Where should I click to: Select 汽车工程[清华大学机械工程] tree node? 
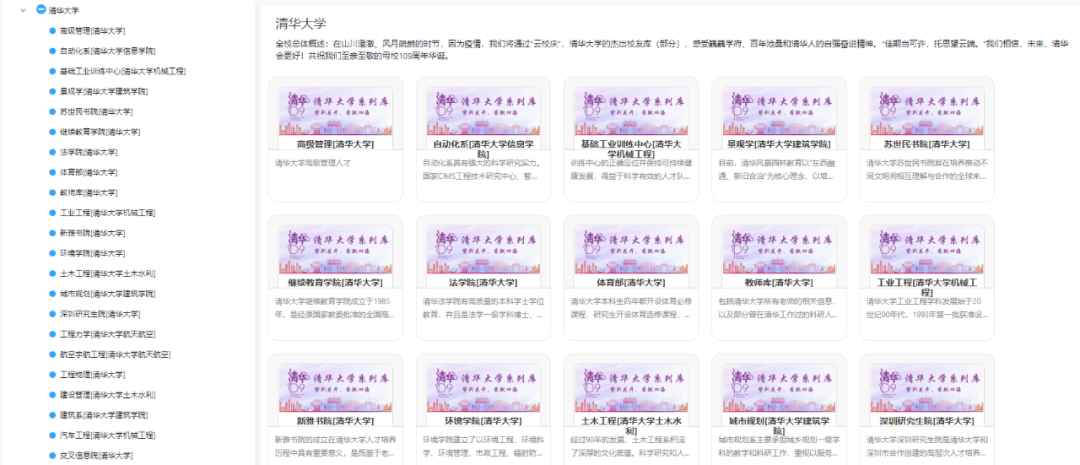pyautogui.click(x=107, y=436)
